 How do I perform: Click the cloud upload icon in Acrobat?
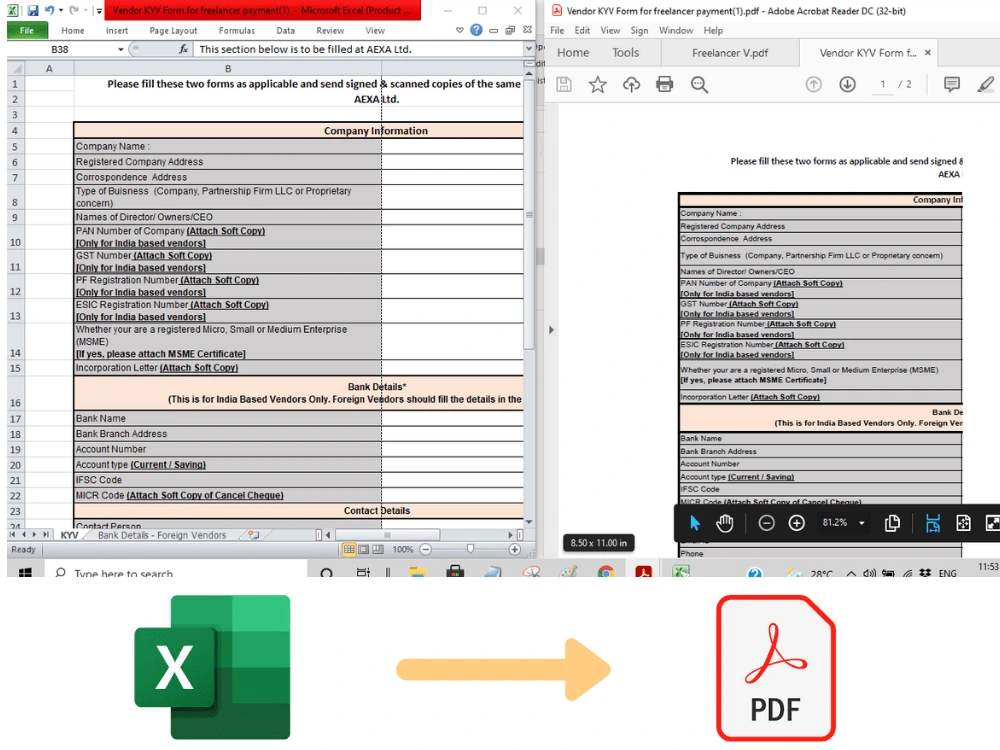coord(631,84)
